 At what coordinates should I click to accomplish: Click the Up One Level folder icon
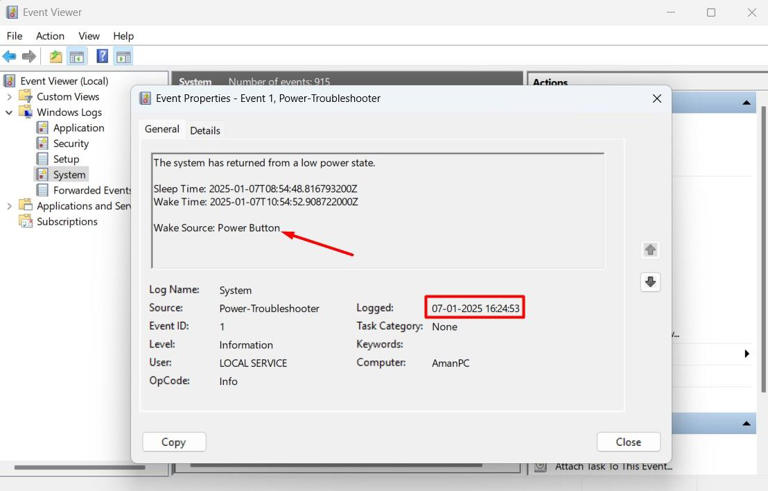(x=56, y=57)
